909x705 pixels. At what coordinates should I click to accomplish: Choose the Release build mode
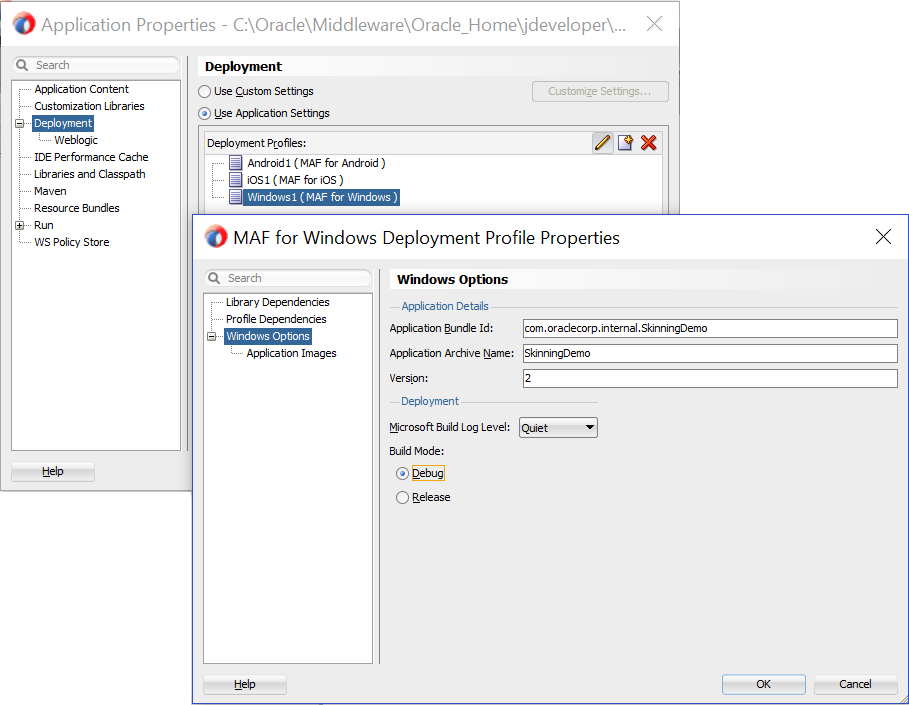pos(402,497)
